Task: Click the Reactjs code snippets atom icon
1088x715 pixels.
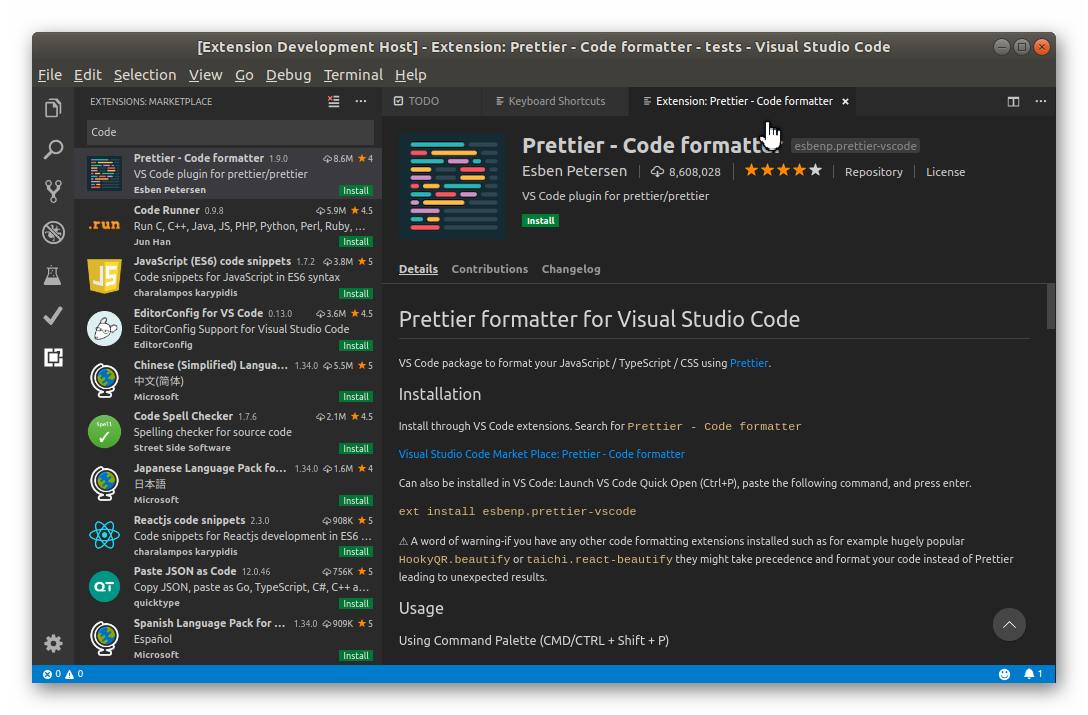Action: coord(104,535)
